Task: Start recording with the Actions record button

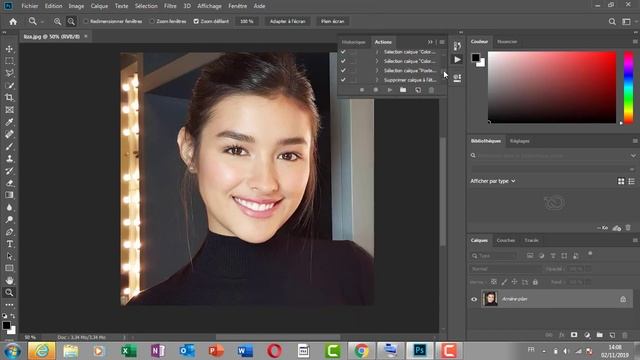Action: [376, 90]
